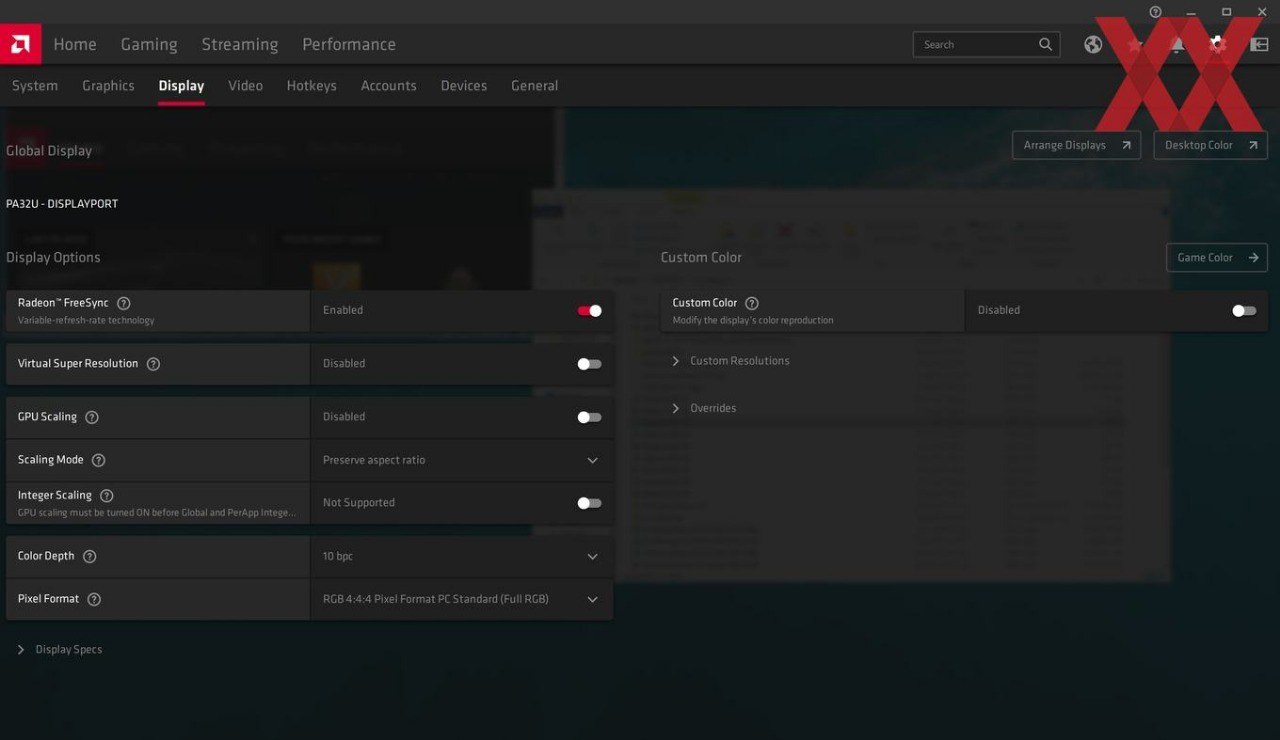Select the System settings tab
The width and height of the screenshot is (1280, 740).
35,86
